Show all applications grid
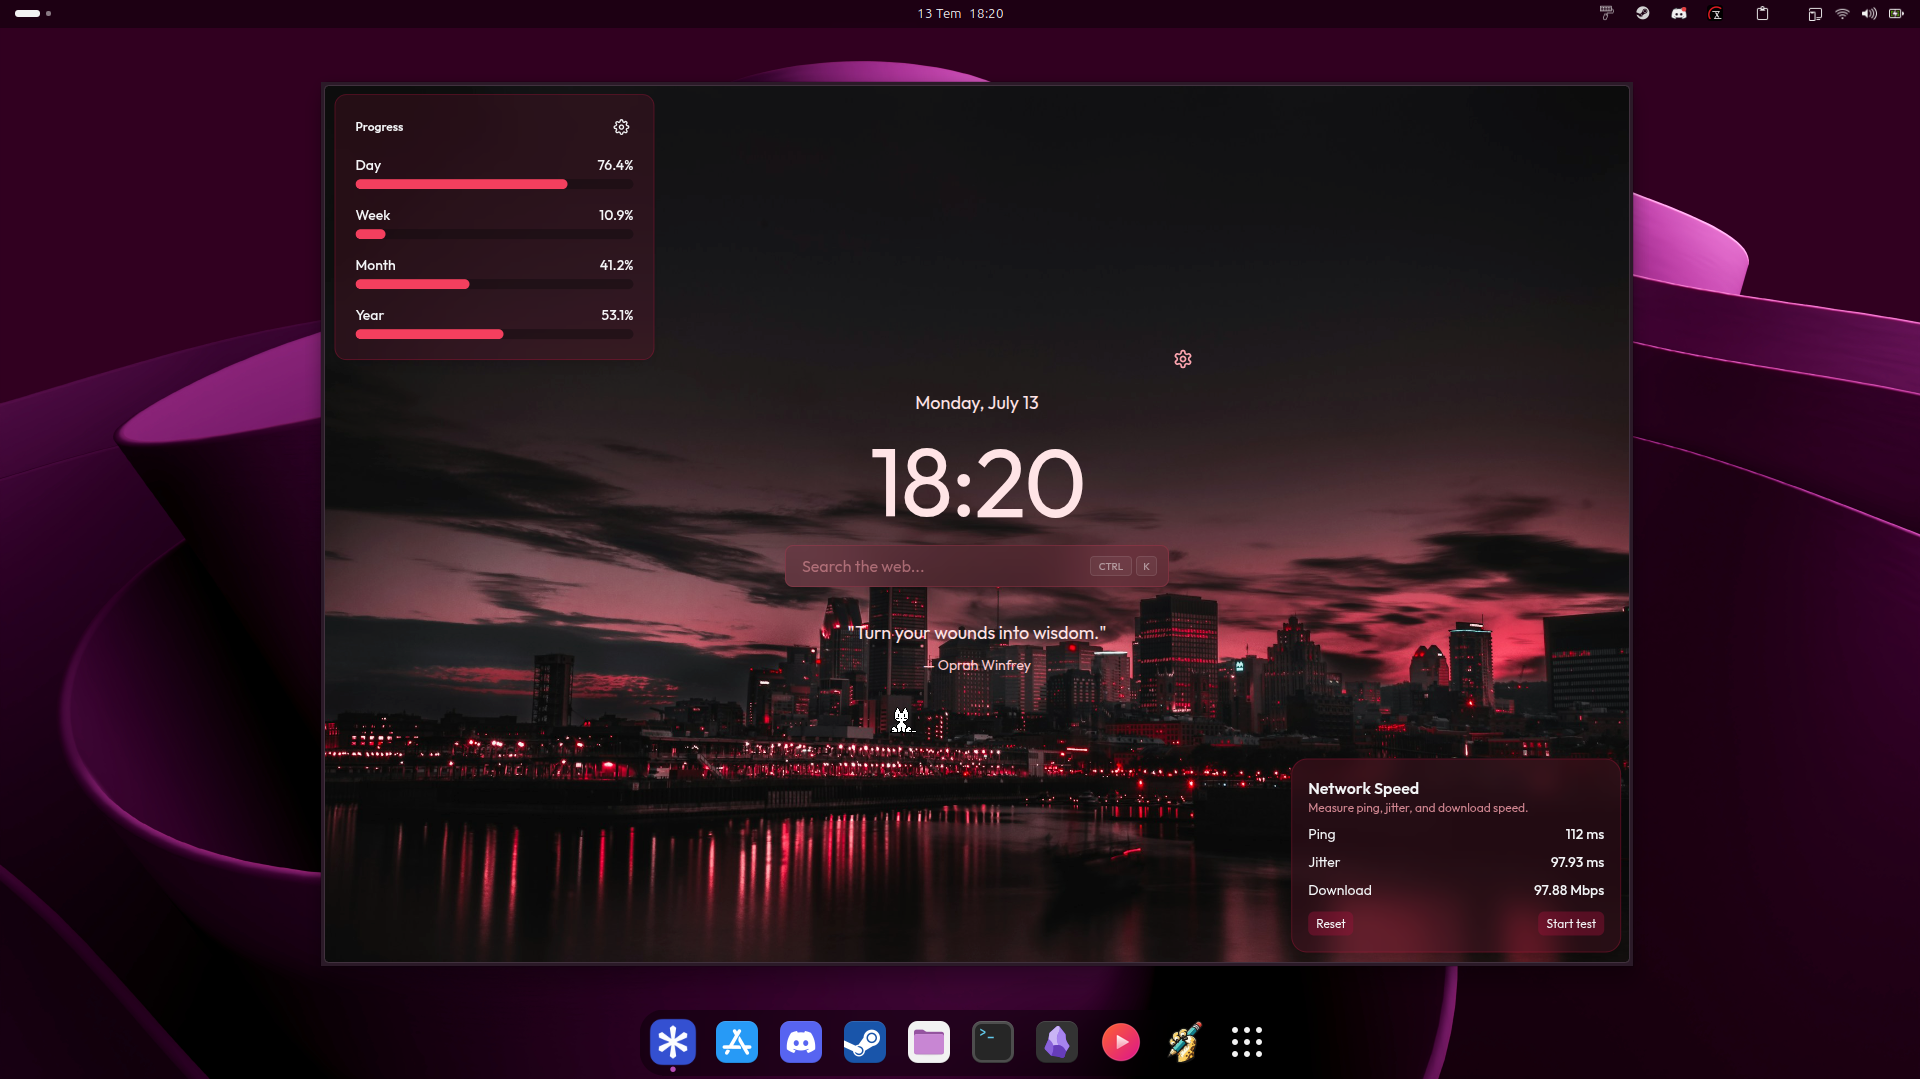1920x1079 pixels. pyautogui.click(x=1247, y=1042)
